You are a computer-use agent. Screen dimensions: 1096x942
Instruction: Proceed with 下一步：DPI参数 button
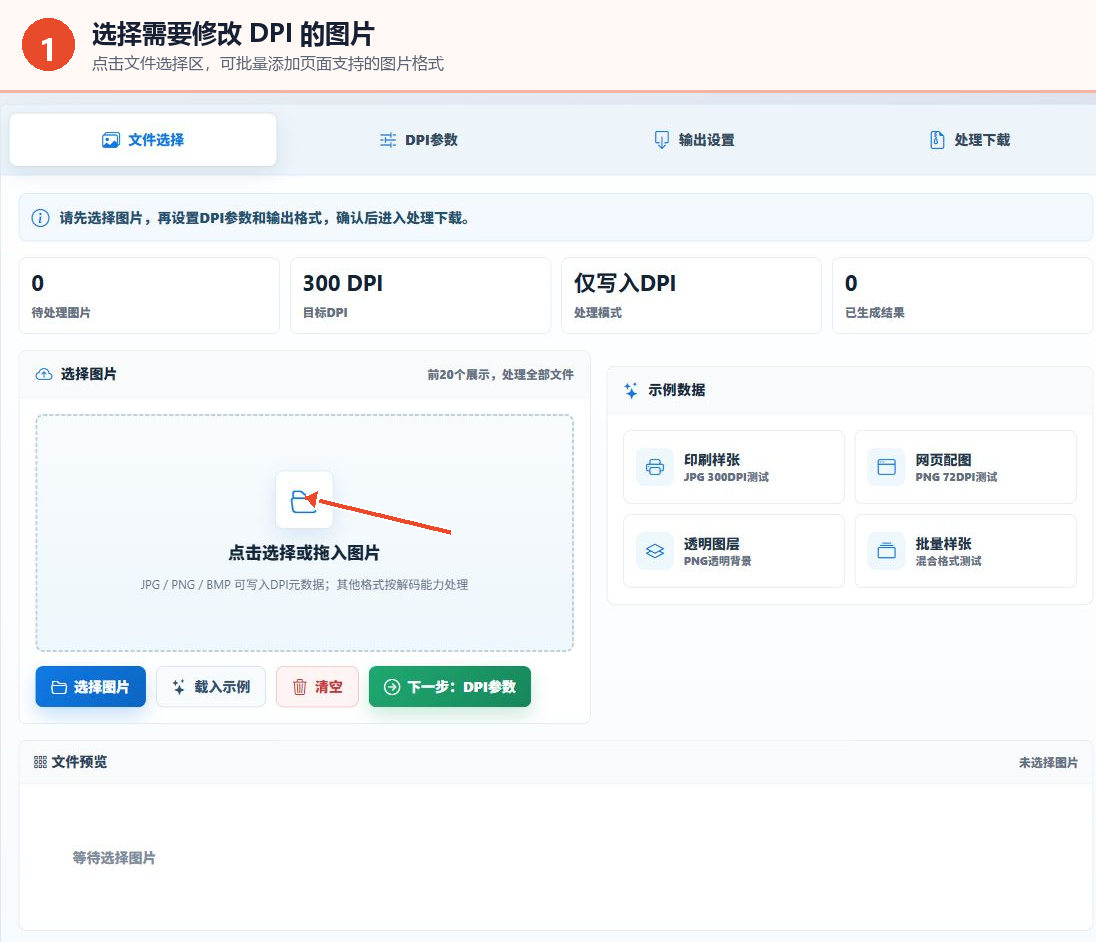tap(449, 687)
